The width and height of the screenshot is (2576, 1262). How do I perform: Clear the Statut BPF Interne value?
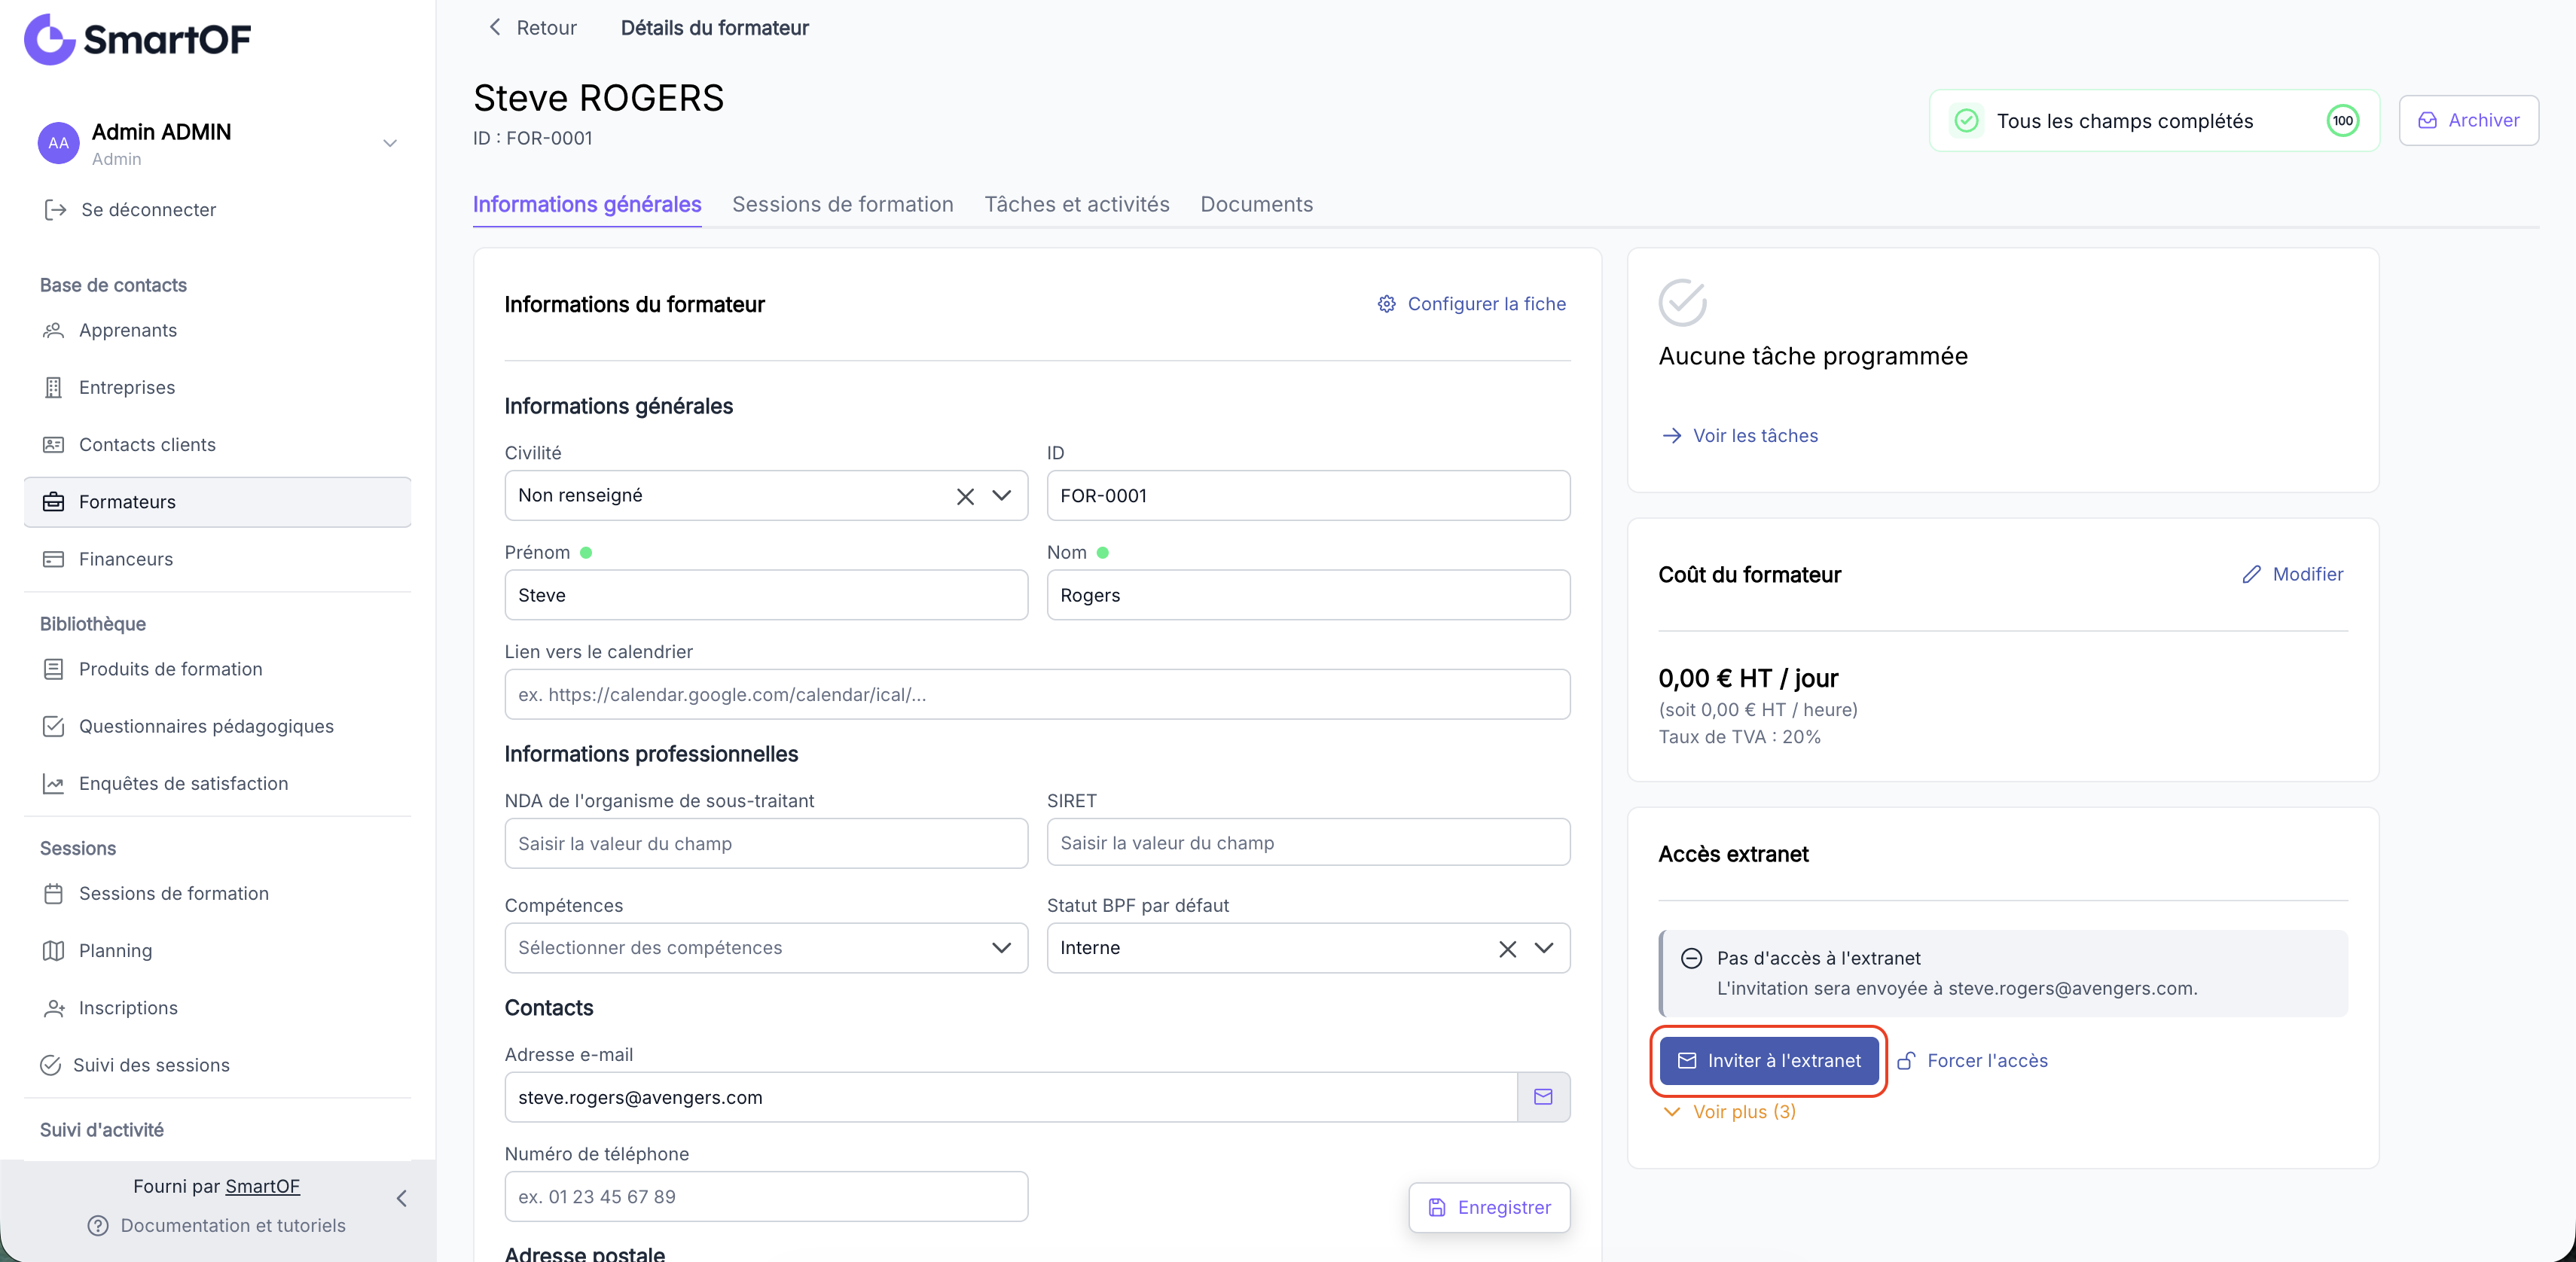[1507, 949]
